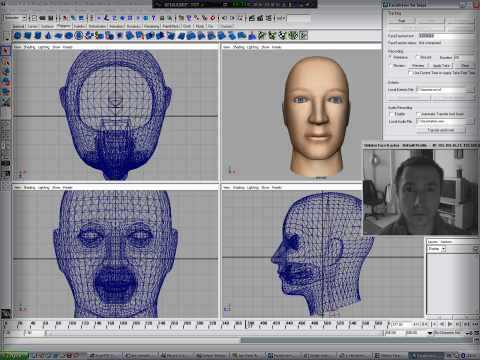This screenshot has width=480, height=360.
Task: Open Shading menu in perspective viewport
Action: click(x=239, y=47)
